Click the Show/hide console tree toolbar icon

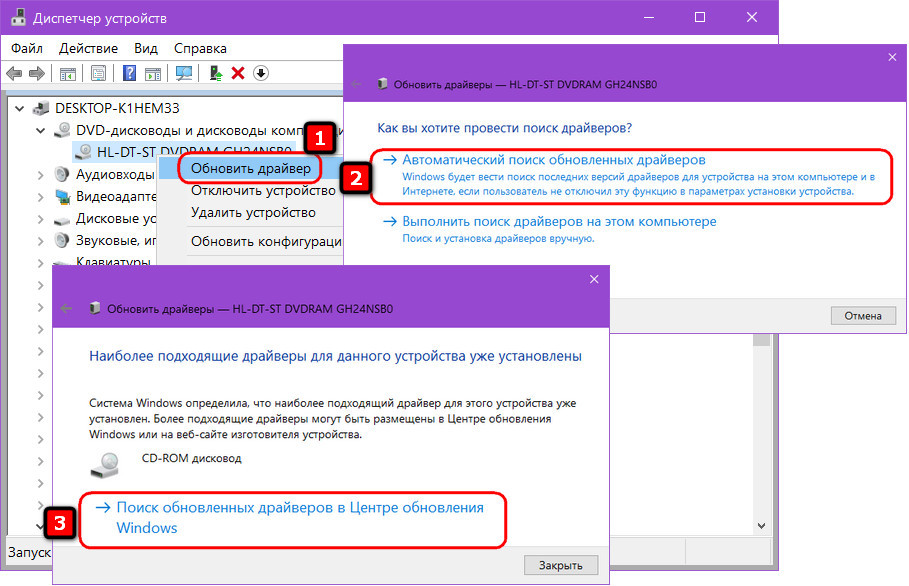pyautogui.click(x=68, y=74)
